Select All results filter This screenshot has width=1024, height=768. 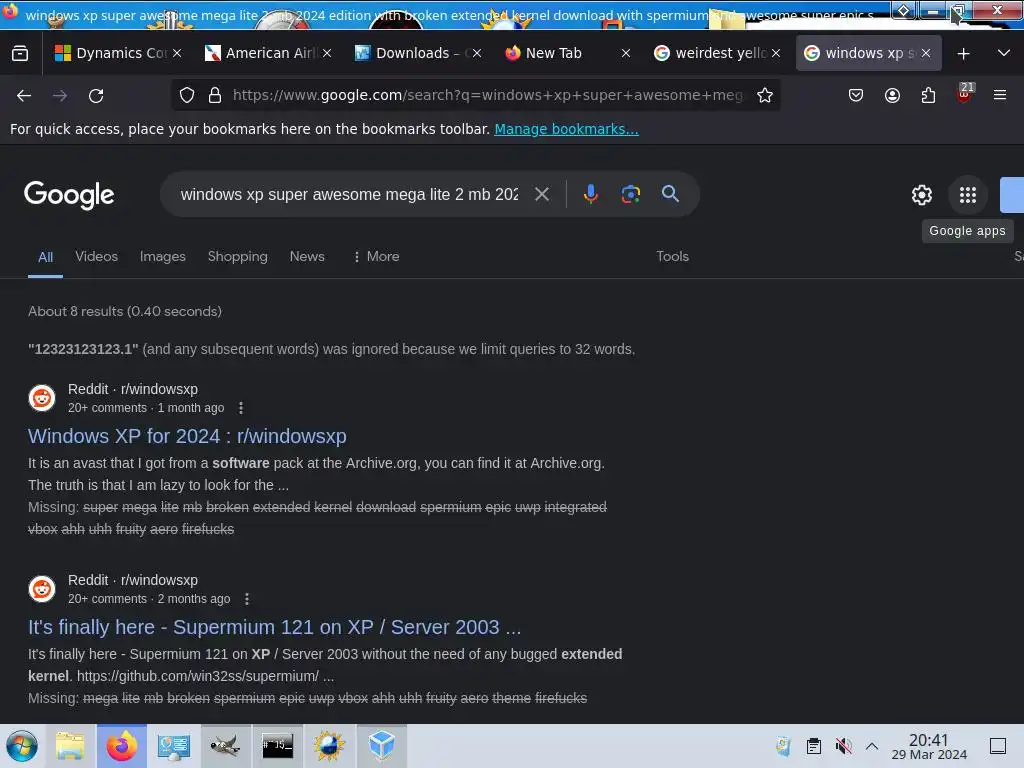pyautogui.click(x=45, y=257)
